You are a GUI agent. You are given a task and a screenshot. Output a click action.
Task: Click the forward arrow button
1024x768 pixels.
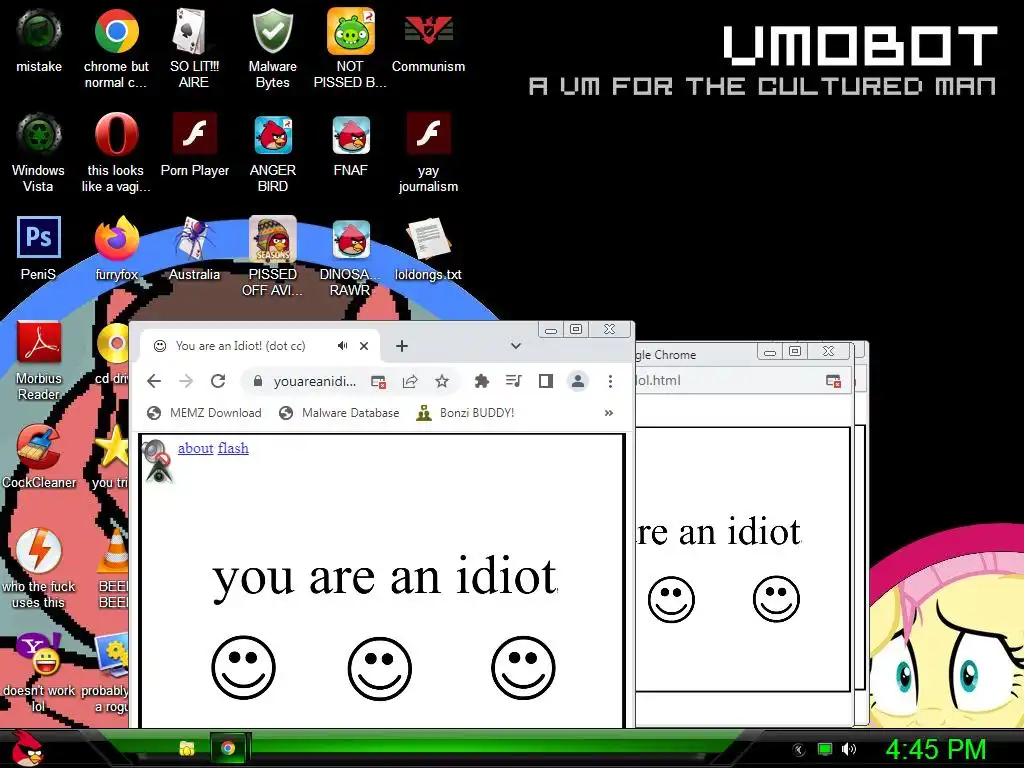point(186,381)
